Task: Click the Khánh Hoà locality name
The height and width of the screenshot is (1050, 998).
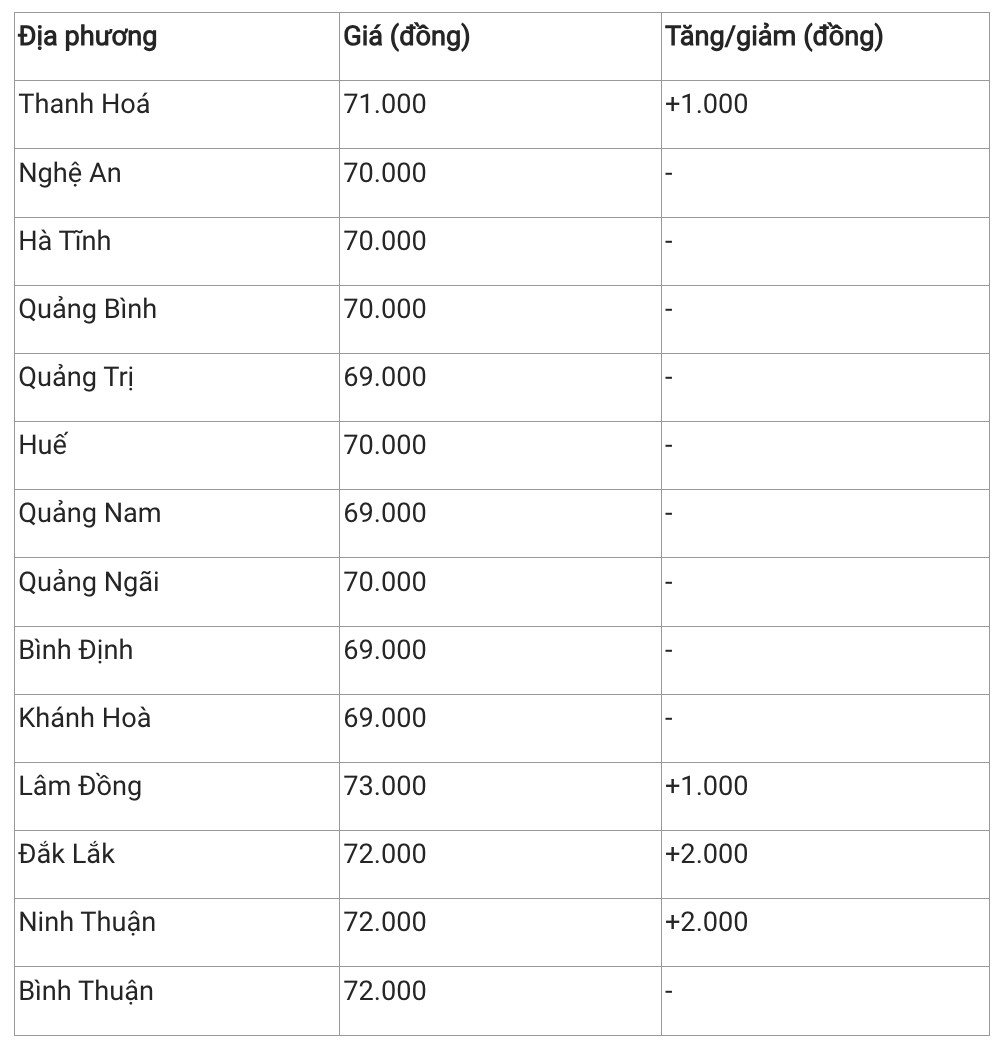Action: (x=85, y=718)
